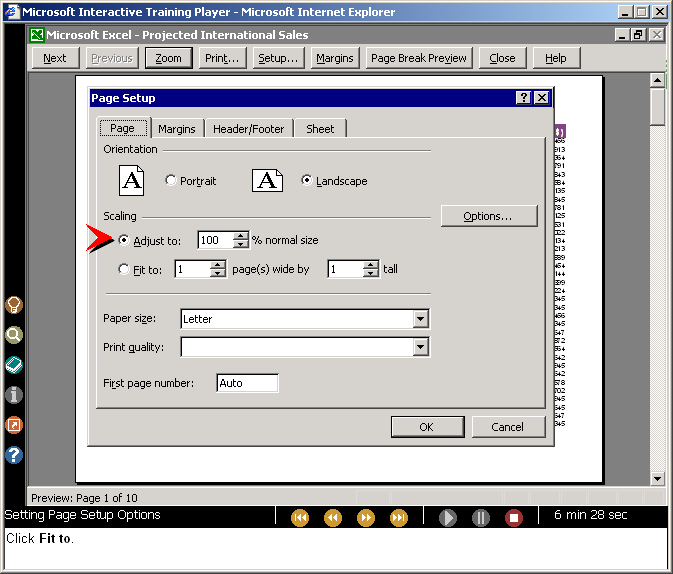Click the lightbulb hint icon in sidebar
The width and height of the screenshot is (673, 574).
pyautogui.click(x=14, y=305)
